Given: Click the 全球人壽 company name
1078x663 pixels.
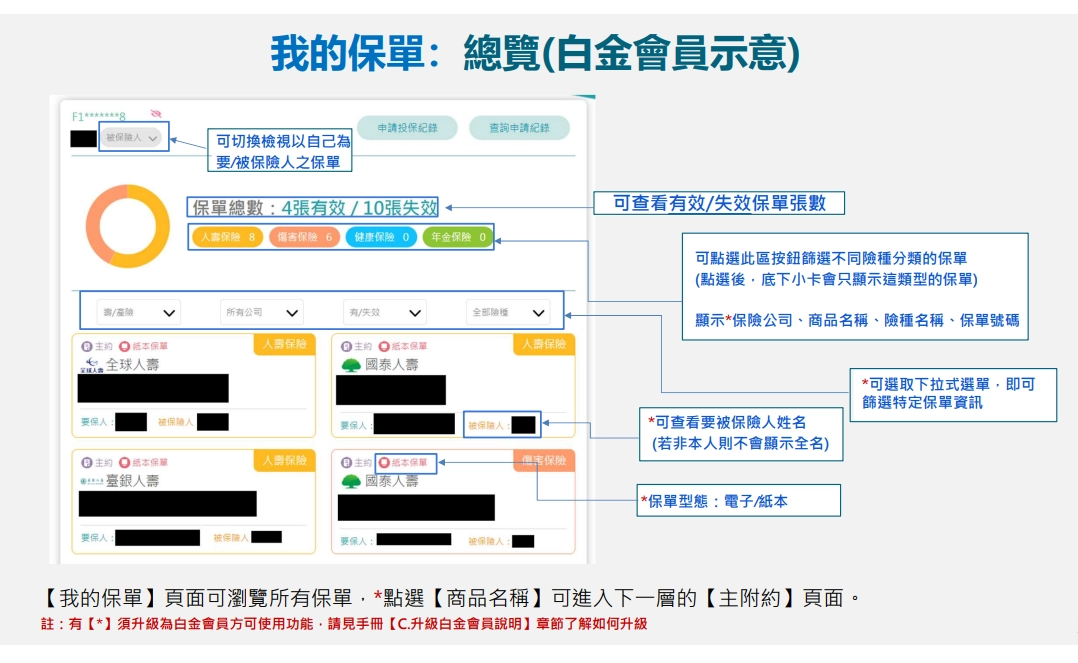Looking at the screenshot, I should point(132,365).
